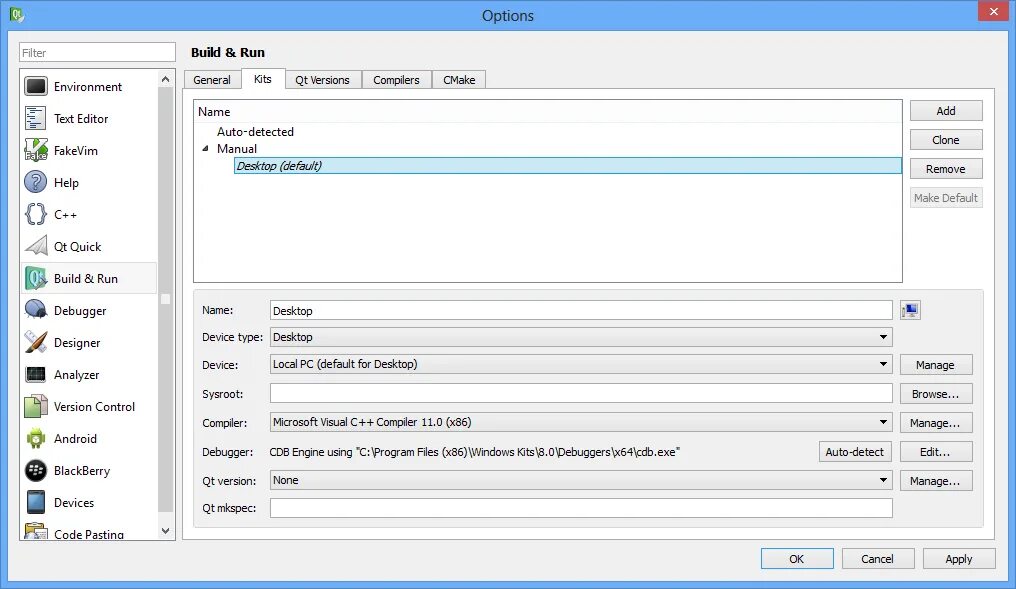Image resolution: width=1016 pixels, height=589 pixels.
Task: Click Manage... next to Compiler
Action: [x=936, y=423]
